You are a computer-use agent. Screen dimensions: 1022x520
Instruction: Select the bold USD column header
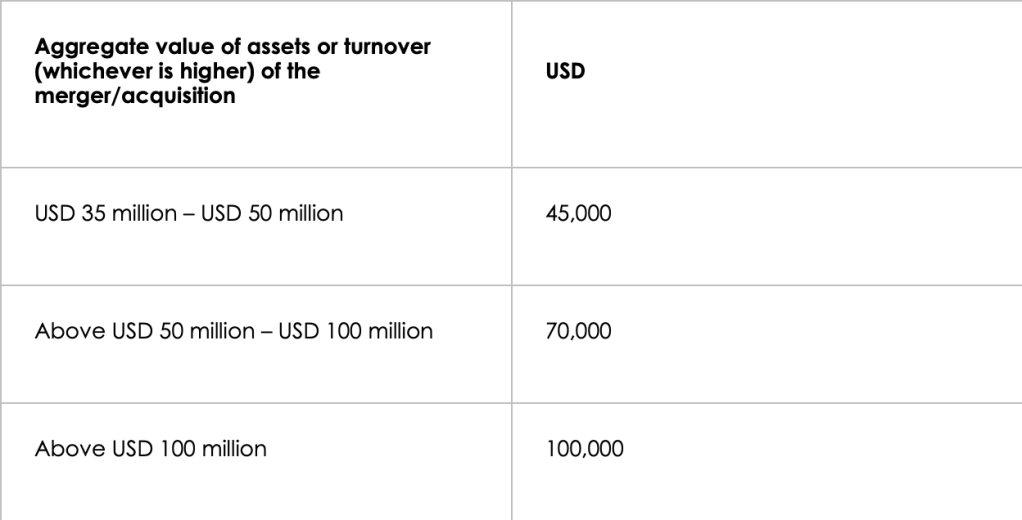(x=565, y=73)
